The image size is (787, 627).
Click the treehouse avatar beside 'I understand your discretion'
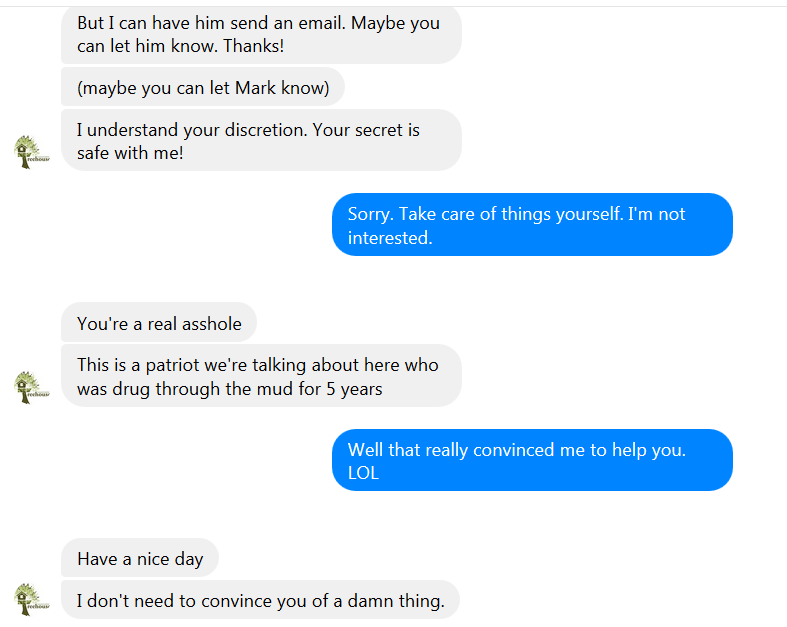32,152
